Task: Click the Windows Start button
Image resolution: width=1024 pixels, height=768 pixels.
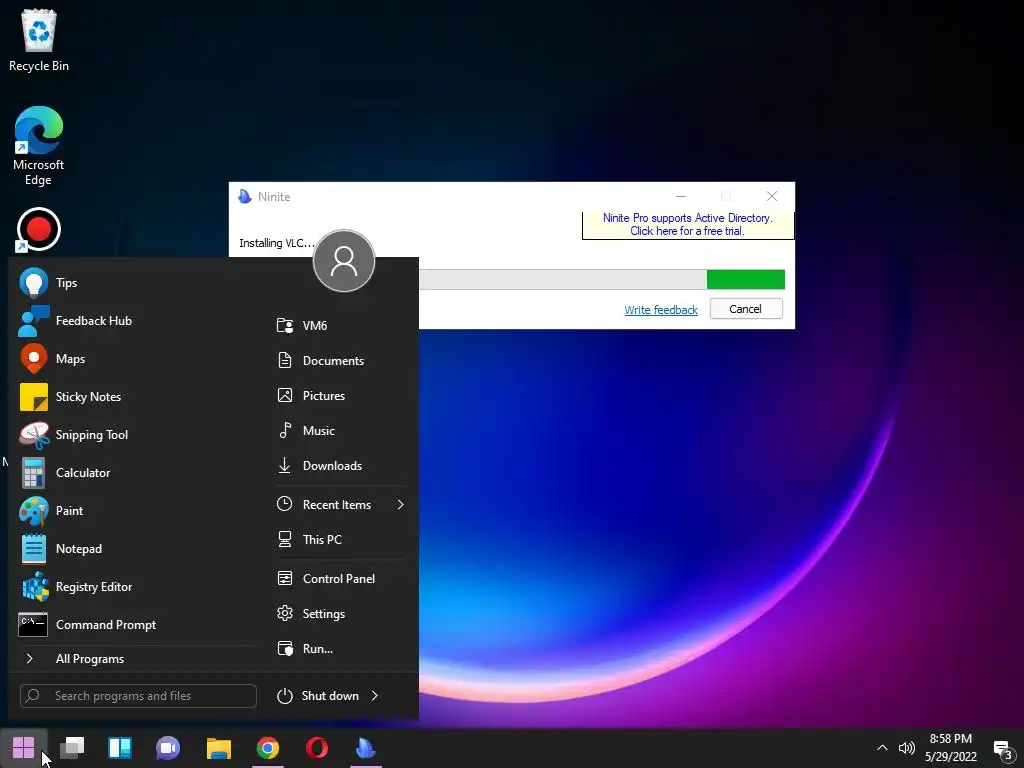Action: point(24,748)
